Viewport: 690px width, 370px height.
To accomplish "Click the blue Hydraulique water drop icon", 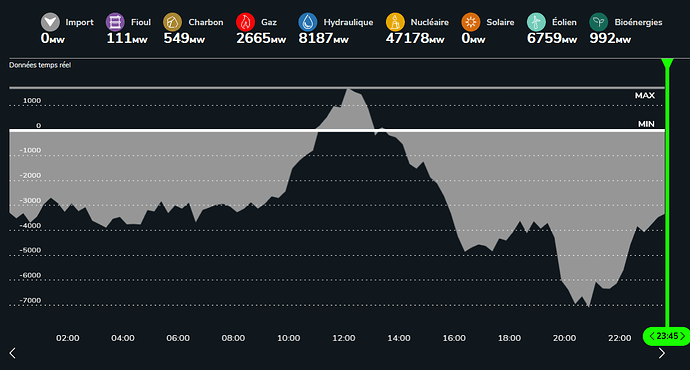I will (308, 22).
